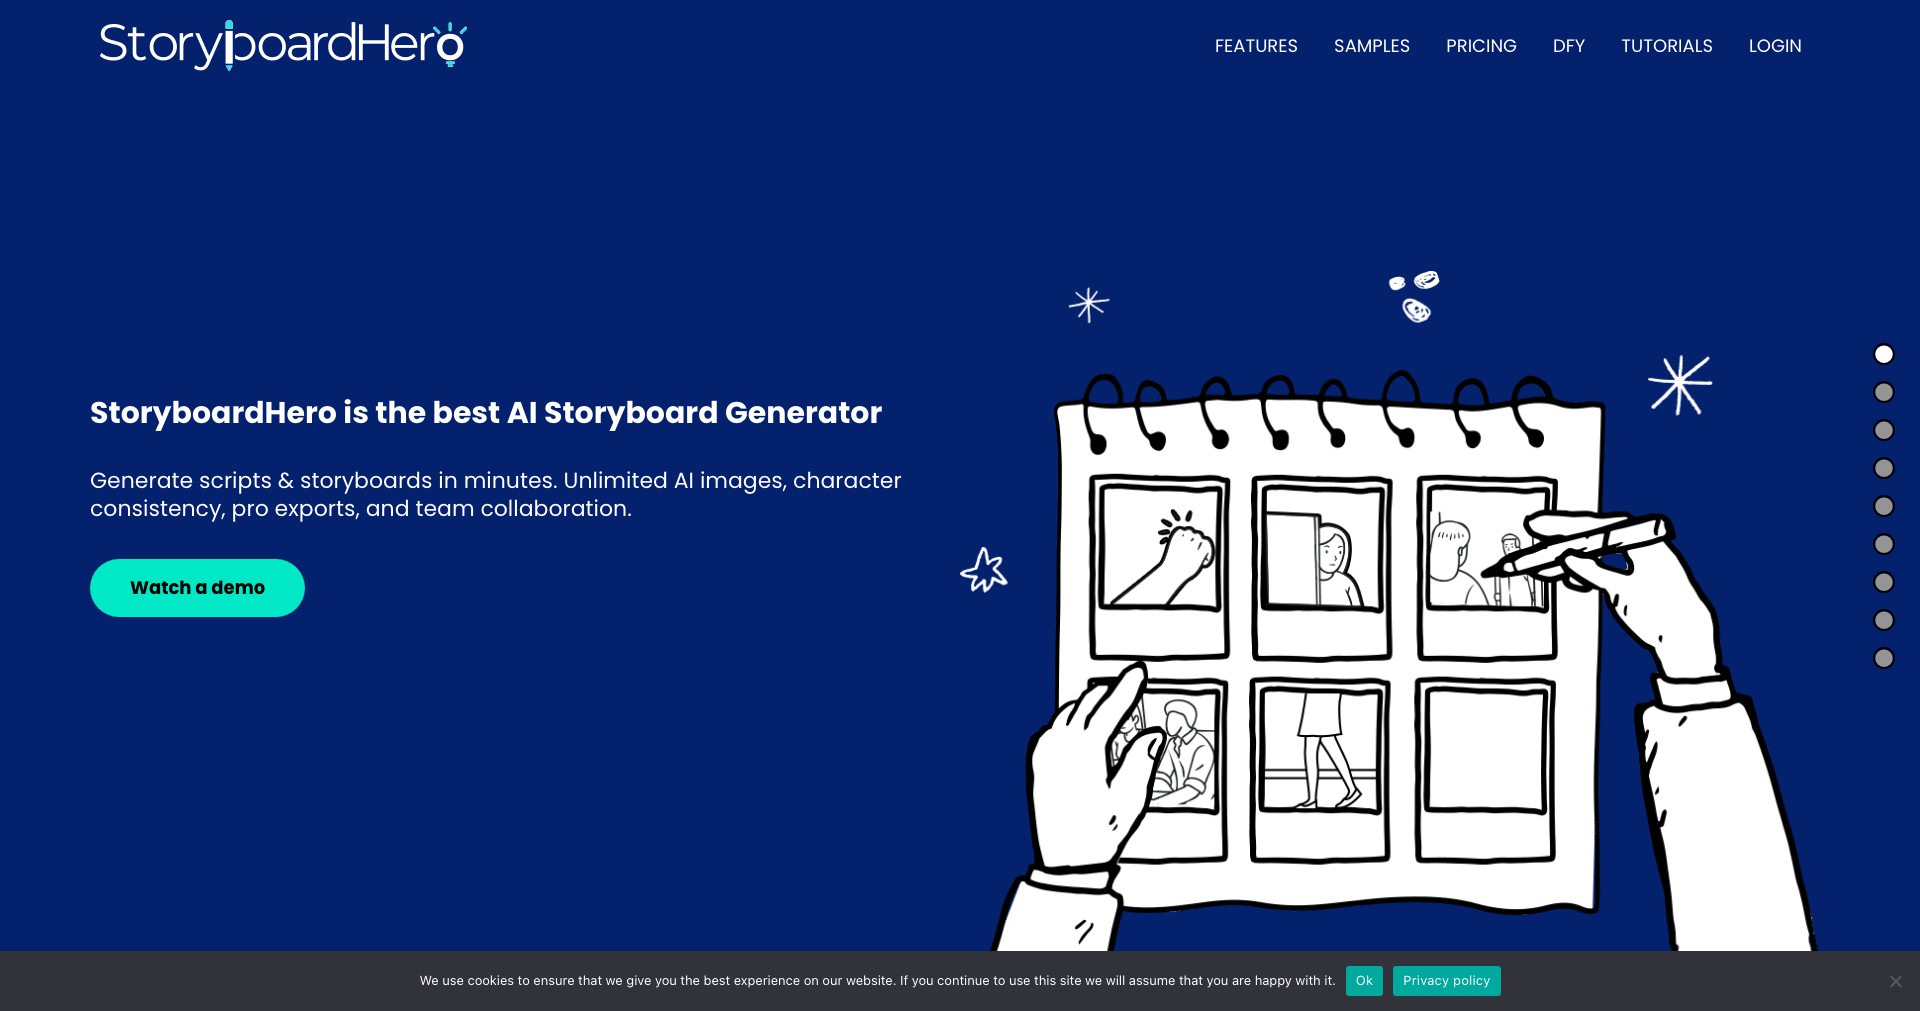Click the LOGIN link
This screenshot has width=1920, height=1011.
point(1775,46)
